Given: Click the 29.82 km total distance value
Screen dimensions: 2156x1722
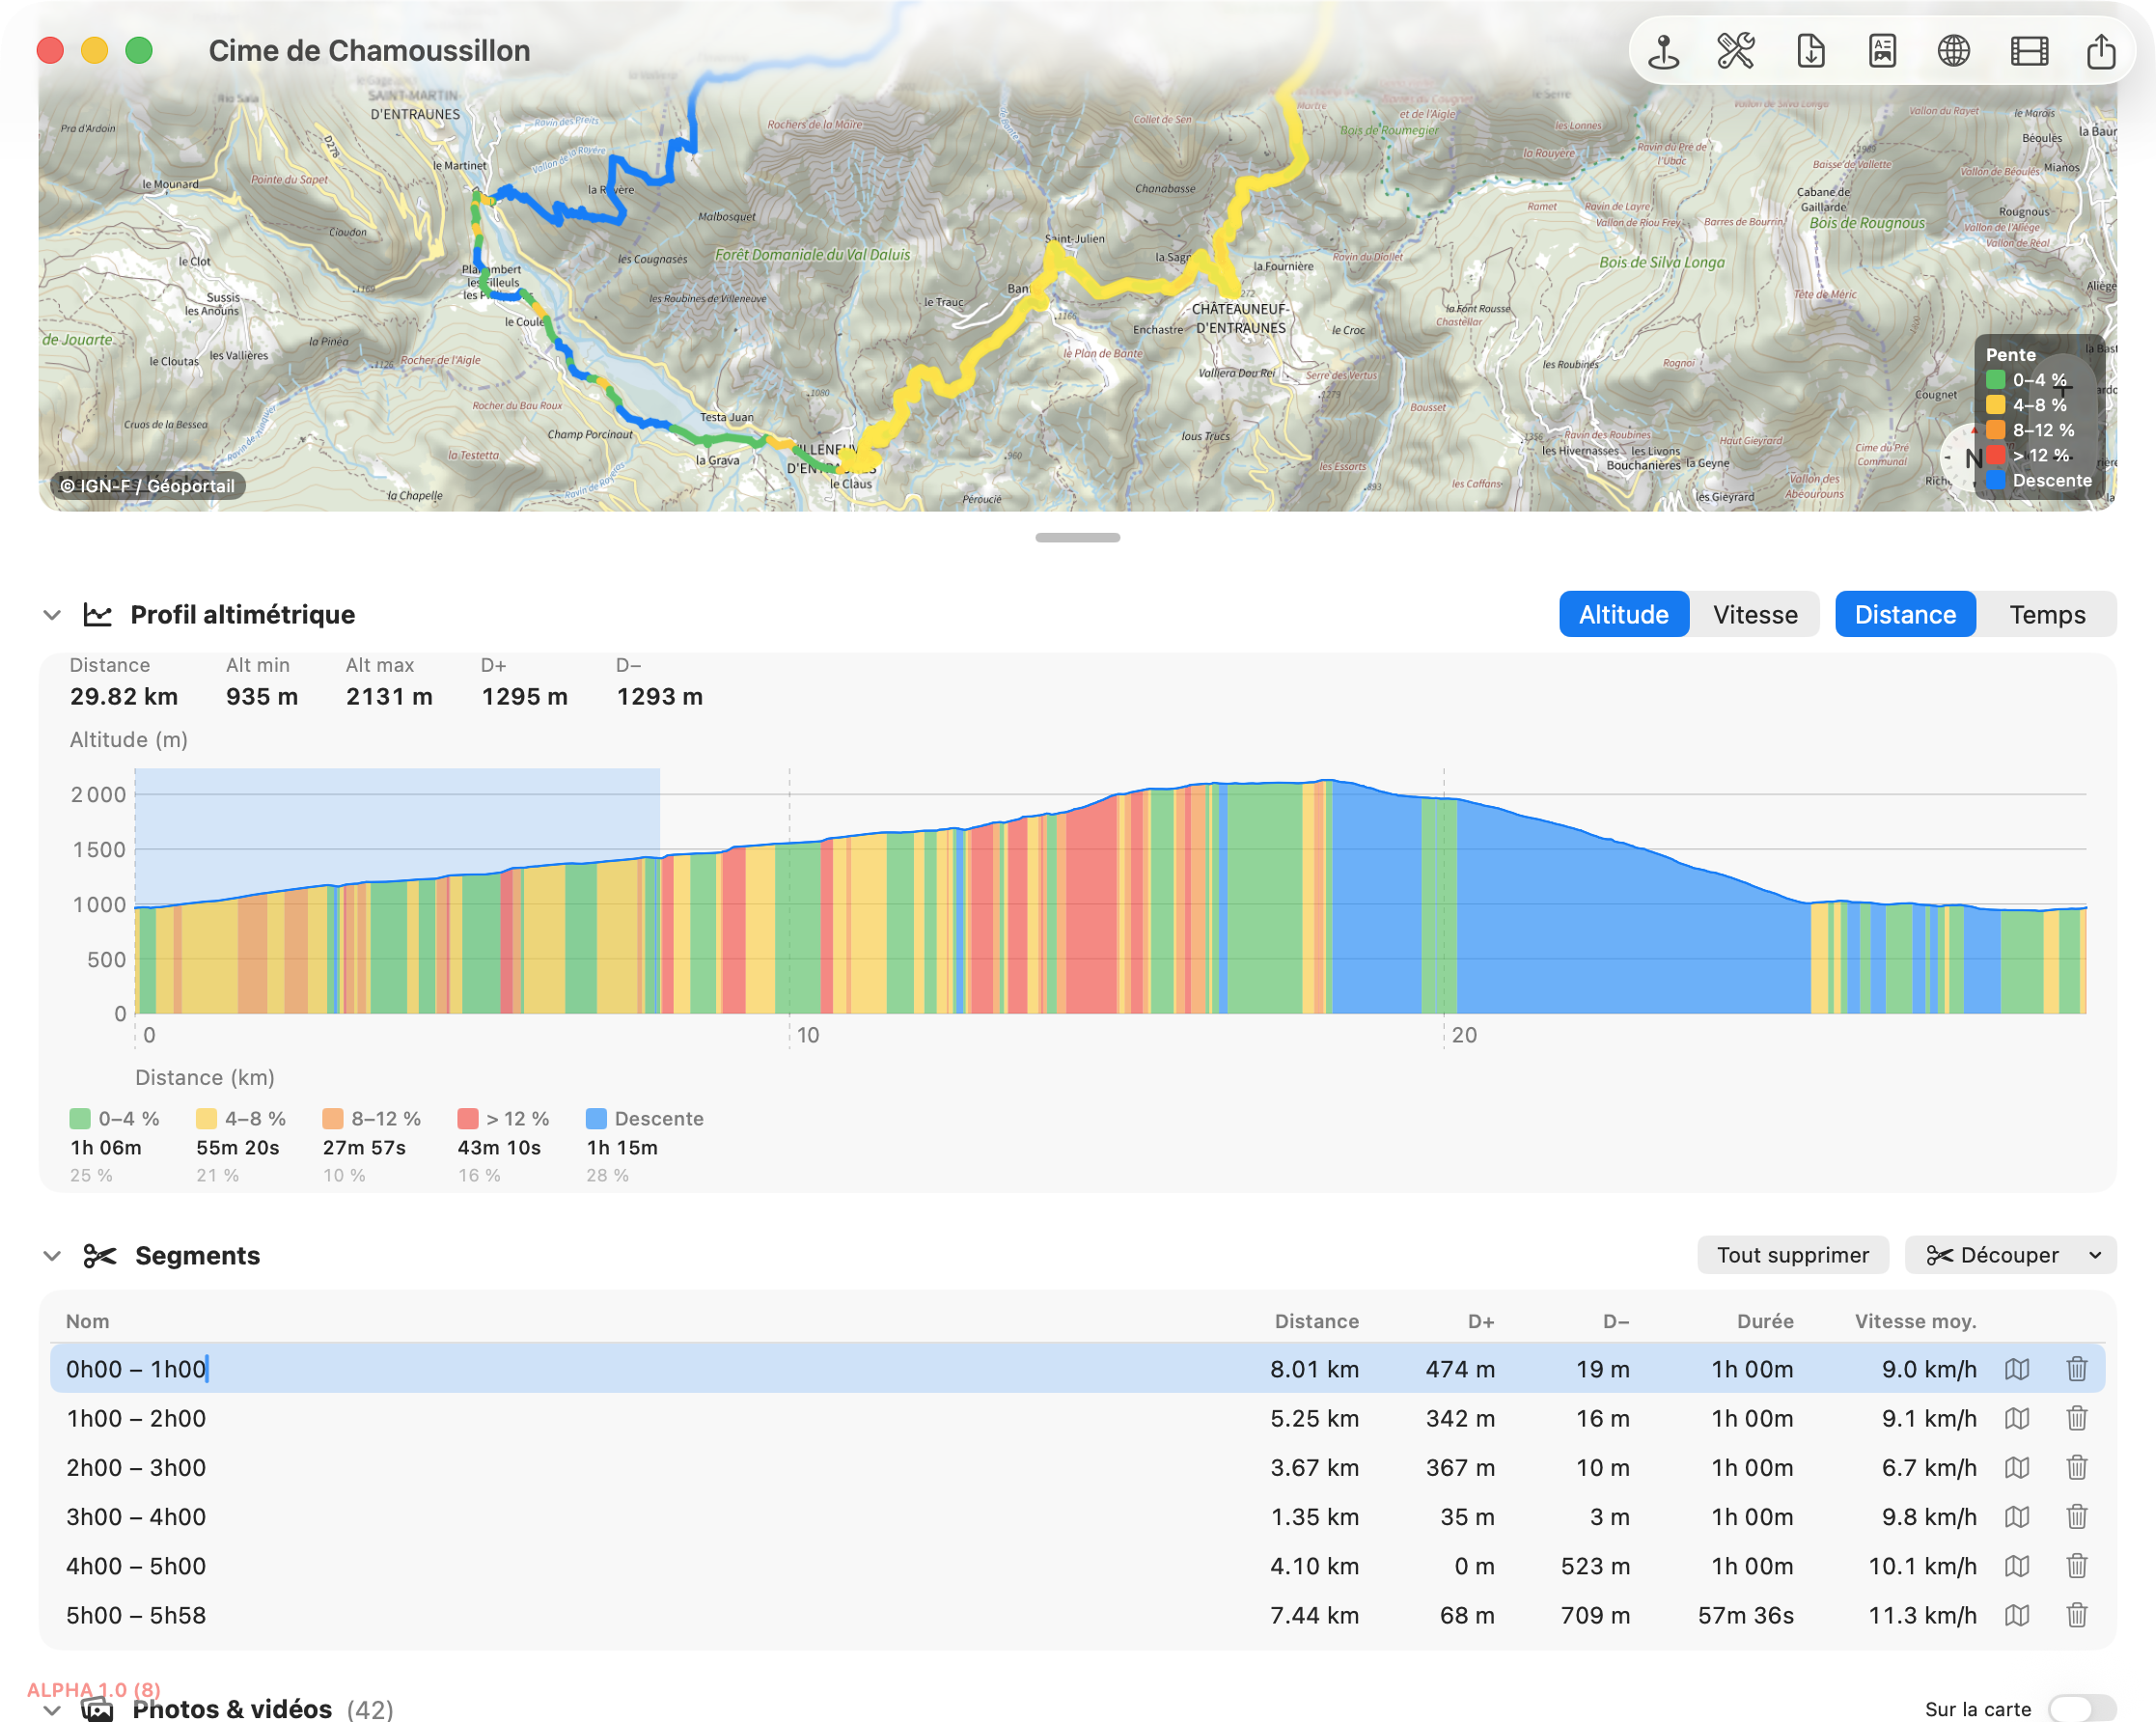Looking at the screenshot, I should click(x=124, y=697).
